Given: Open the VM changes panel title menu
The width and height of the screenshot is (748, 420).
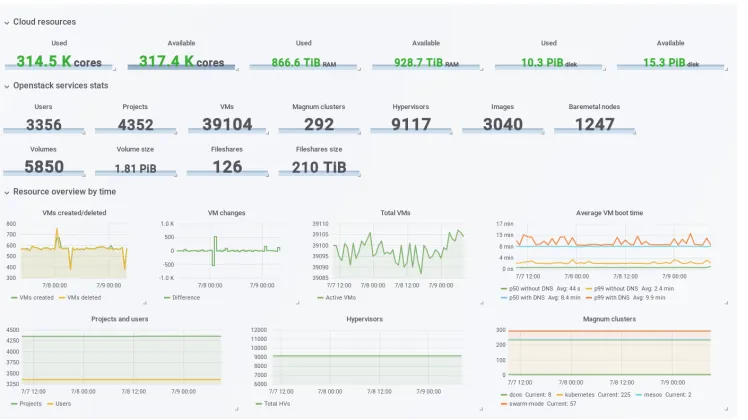Looking at the screenshot, I should [x=227, y=213].
